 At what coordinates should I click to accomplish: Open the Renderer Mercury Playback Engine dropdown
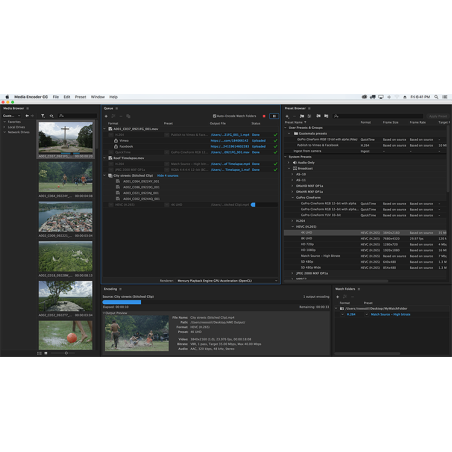point(228,281)
